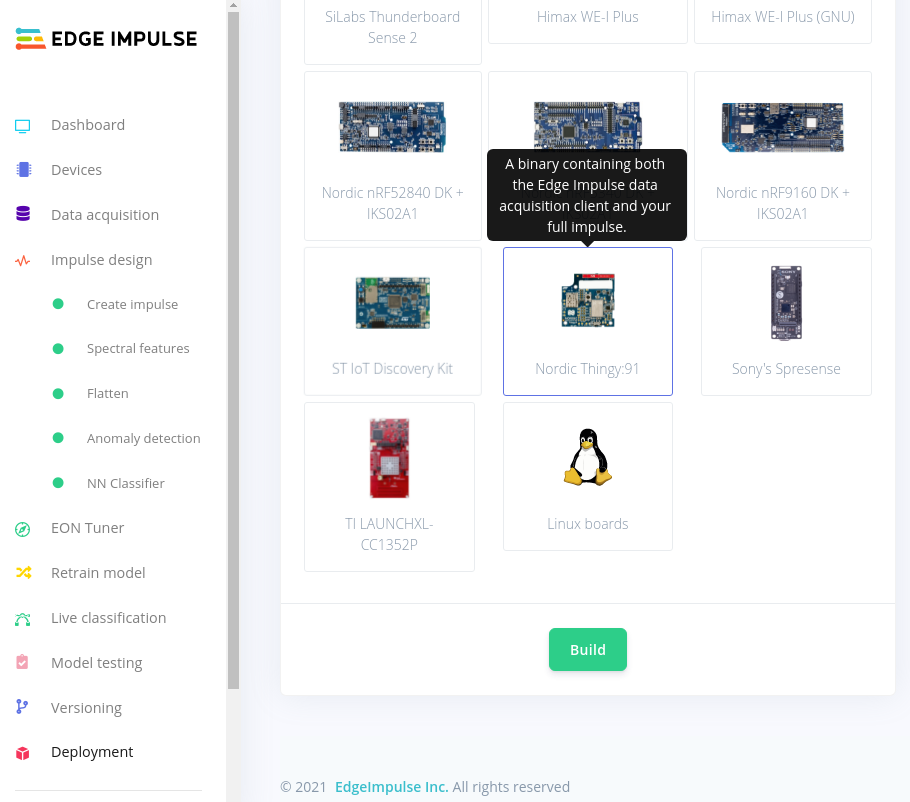The width and height of the screenshot is (910, 802).
Task: Click the 'Sony's Spresense' label
Action: click(x=786, y=369)
